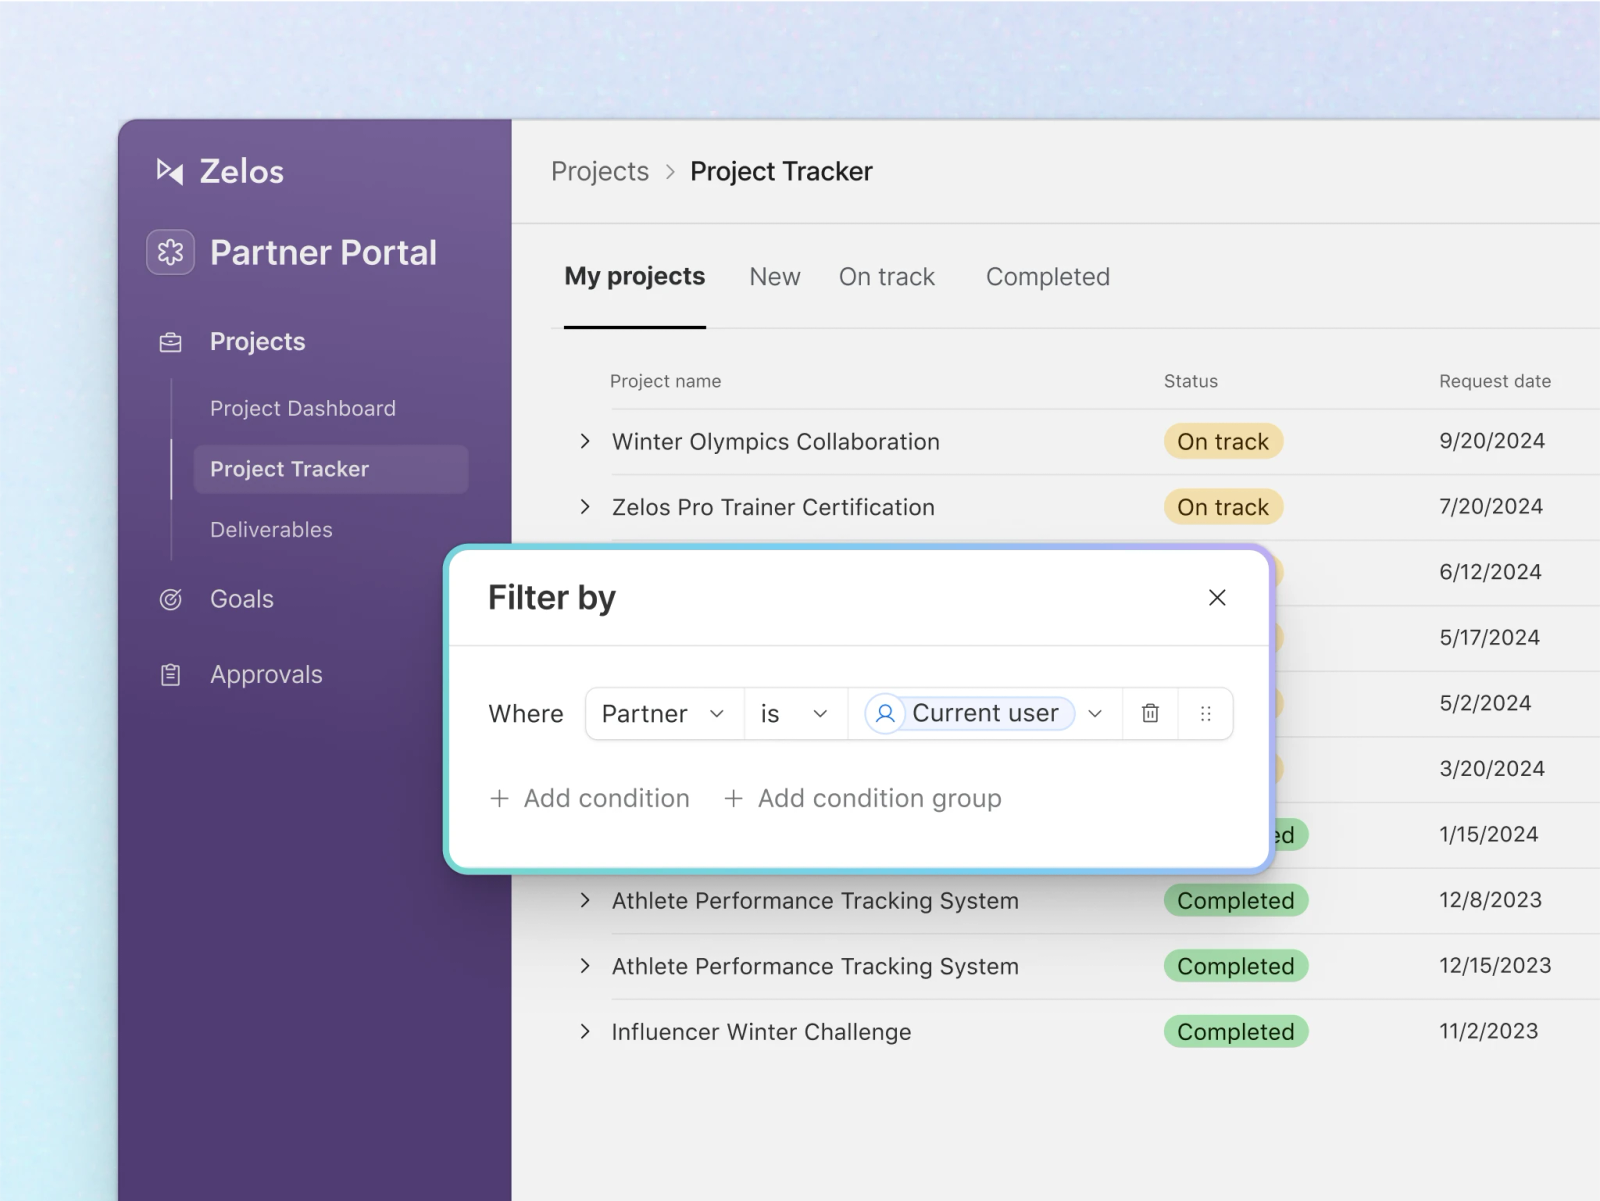
Task: Click the 7/20/2024 request date
Action: tap(1491, 507)
